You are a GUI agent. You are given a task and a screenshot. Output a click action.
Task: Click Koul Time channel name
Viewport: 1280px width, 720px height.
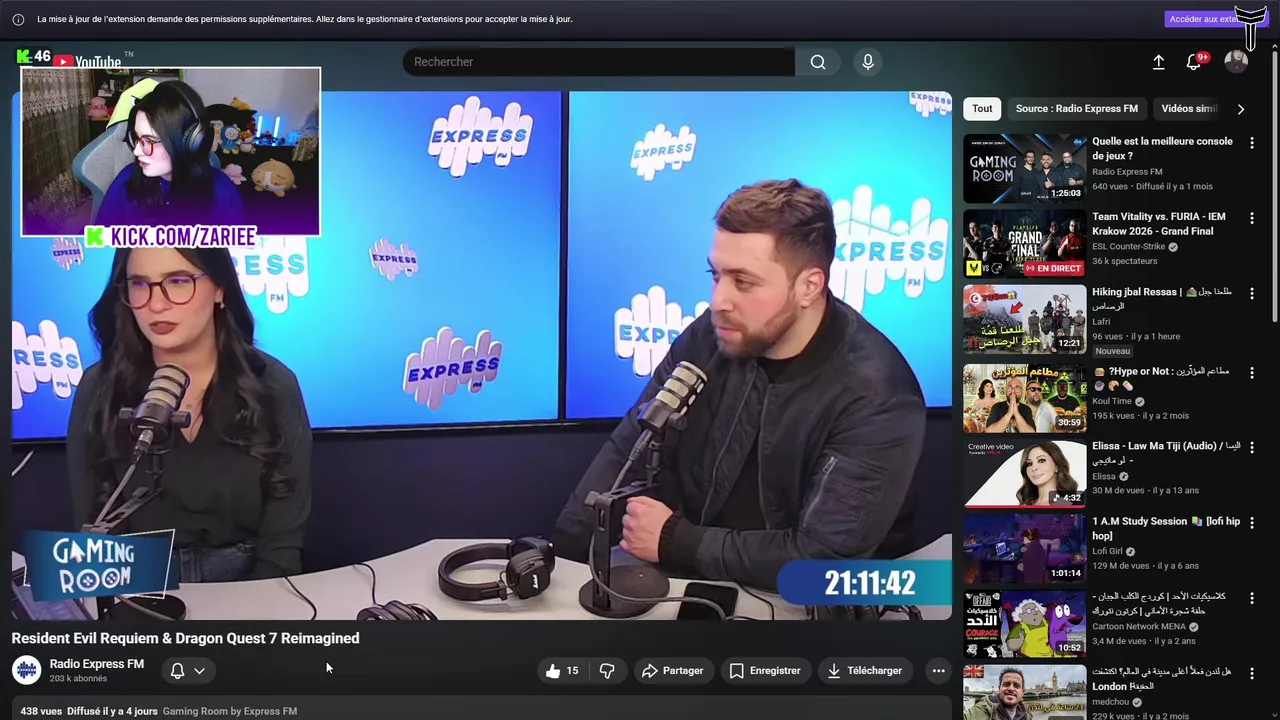1112,401
